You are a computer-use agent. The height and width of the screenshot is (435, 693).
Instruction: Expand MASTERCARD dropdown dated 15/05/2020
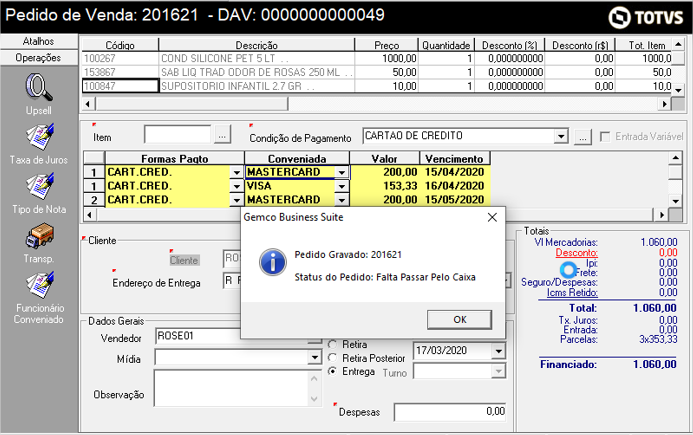(x=342, y=200)
